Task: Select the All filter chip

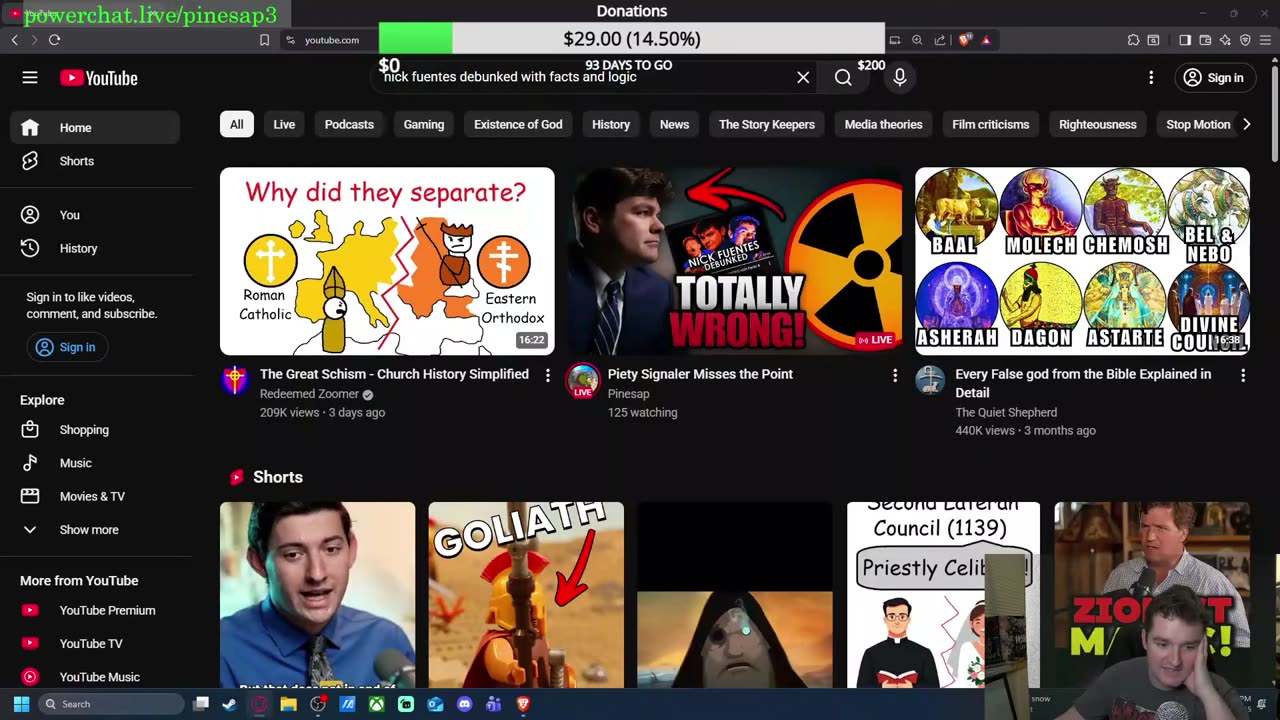Action: (x=236, y=124)
